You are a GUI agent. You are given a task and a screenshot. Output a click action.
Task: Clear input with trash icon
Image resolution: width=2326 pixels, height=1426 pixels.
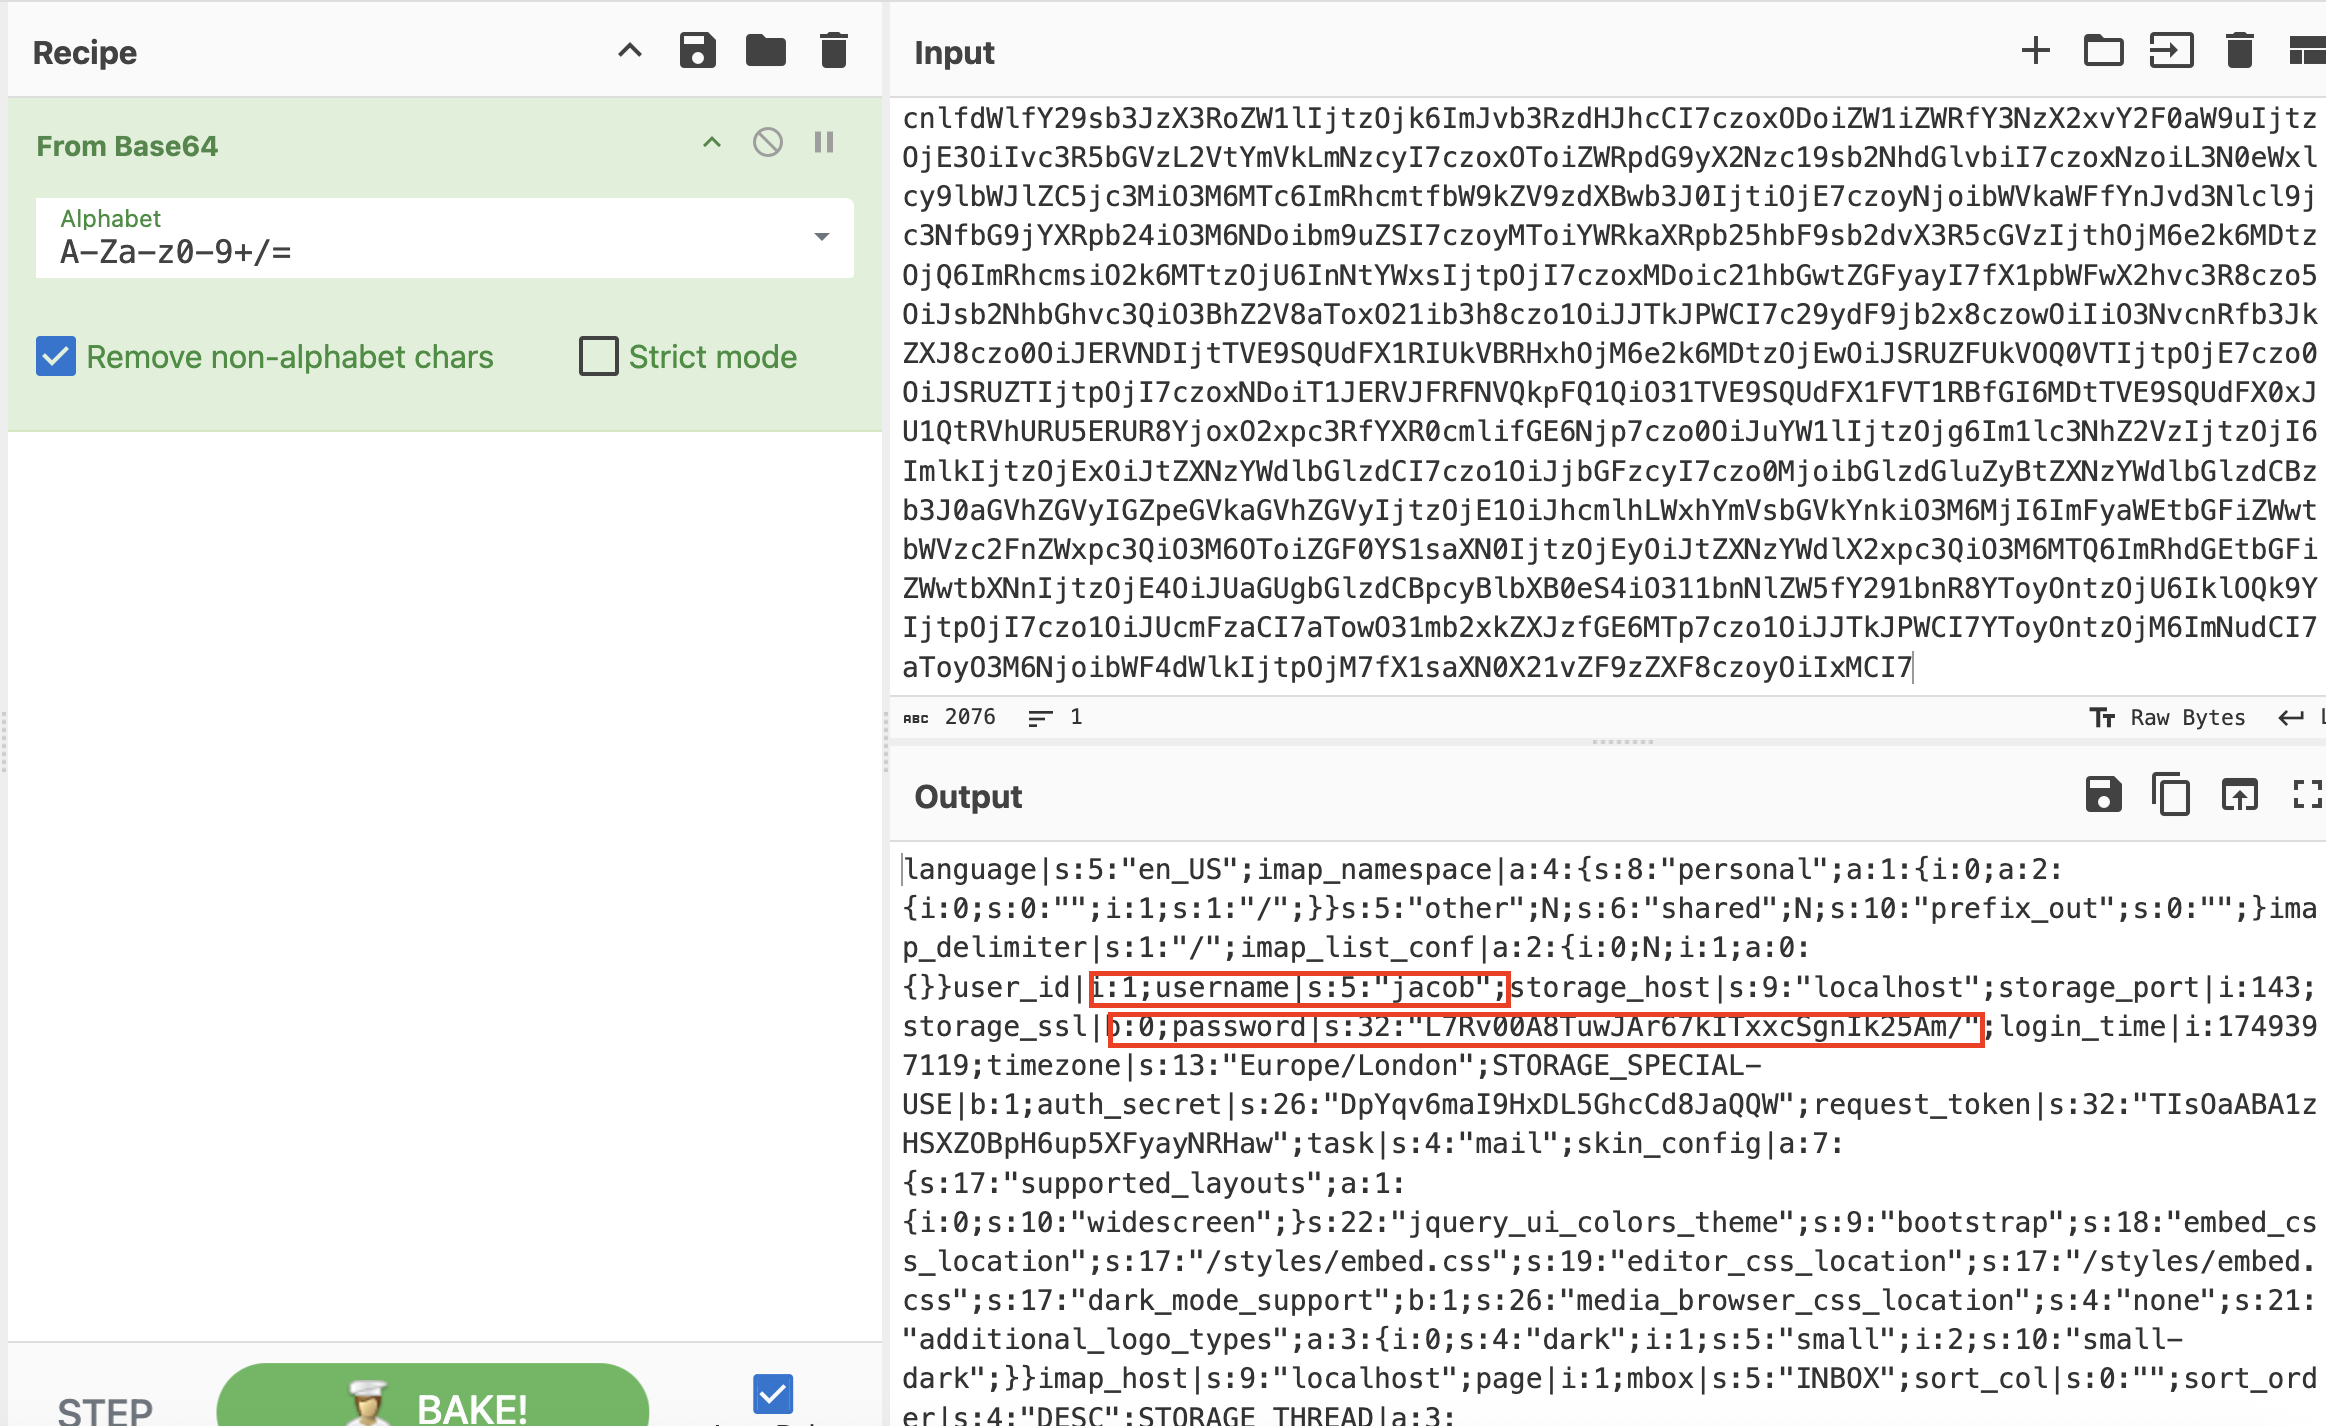pos(2239,50)
